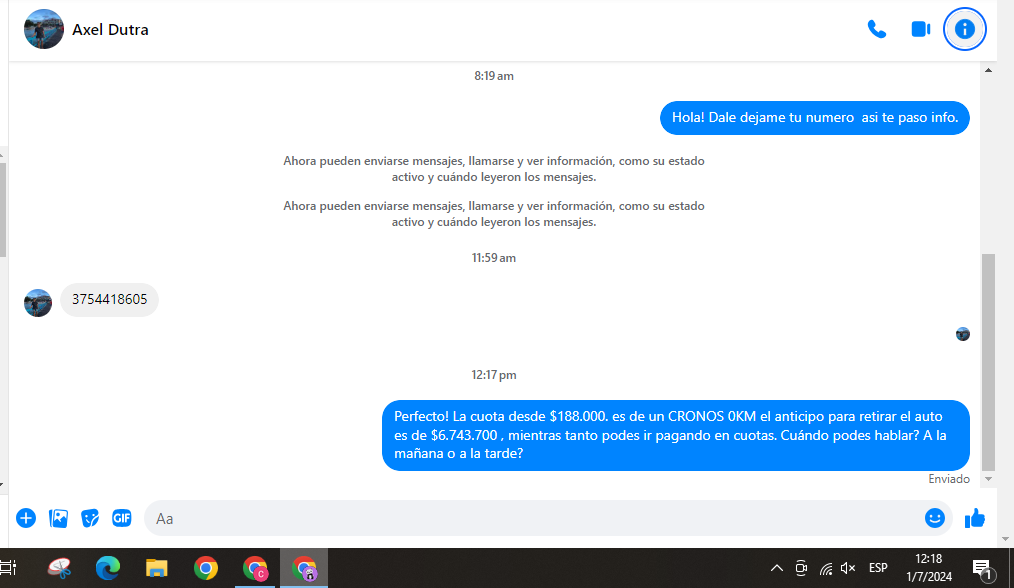Viewport: 1014px width, 588px height.
Task: Switch the ESP input language indicator
Action: pos(878,568)
